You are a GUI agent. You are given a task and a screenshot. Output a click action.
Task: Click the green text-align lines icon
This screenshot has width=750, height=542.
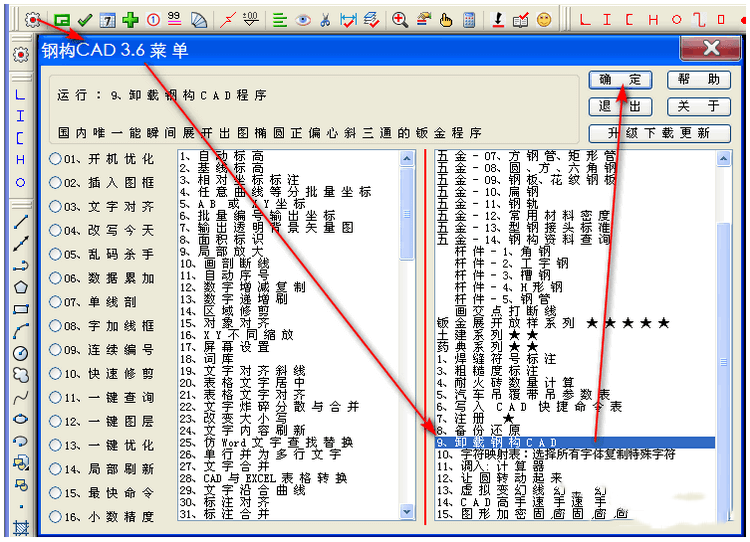[280, 20]
